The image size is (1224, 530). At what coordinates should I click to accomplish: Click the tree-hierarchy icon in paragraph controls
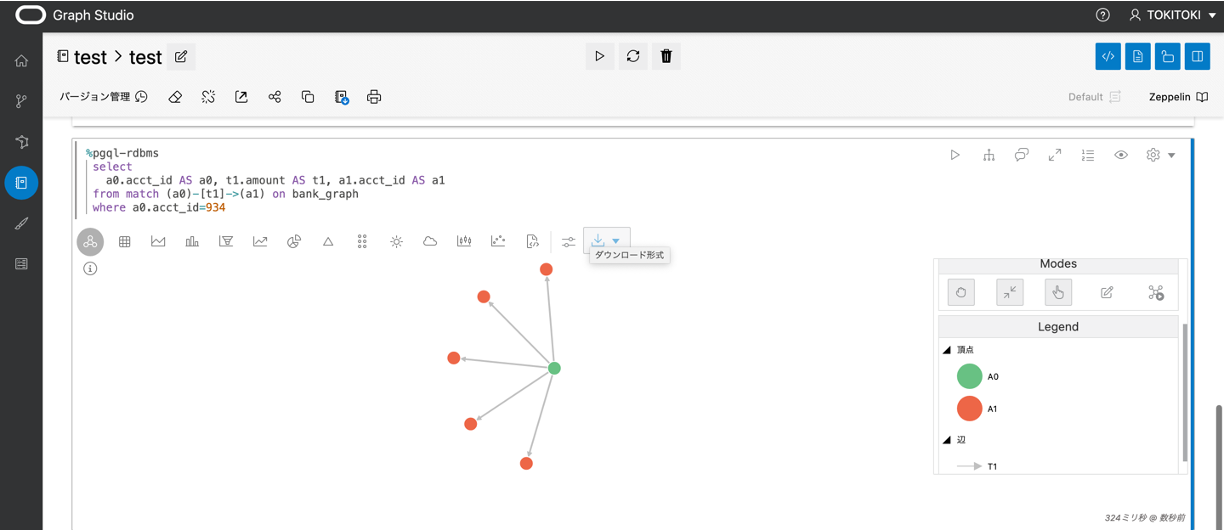[989, 155]
